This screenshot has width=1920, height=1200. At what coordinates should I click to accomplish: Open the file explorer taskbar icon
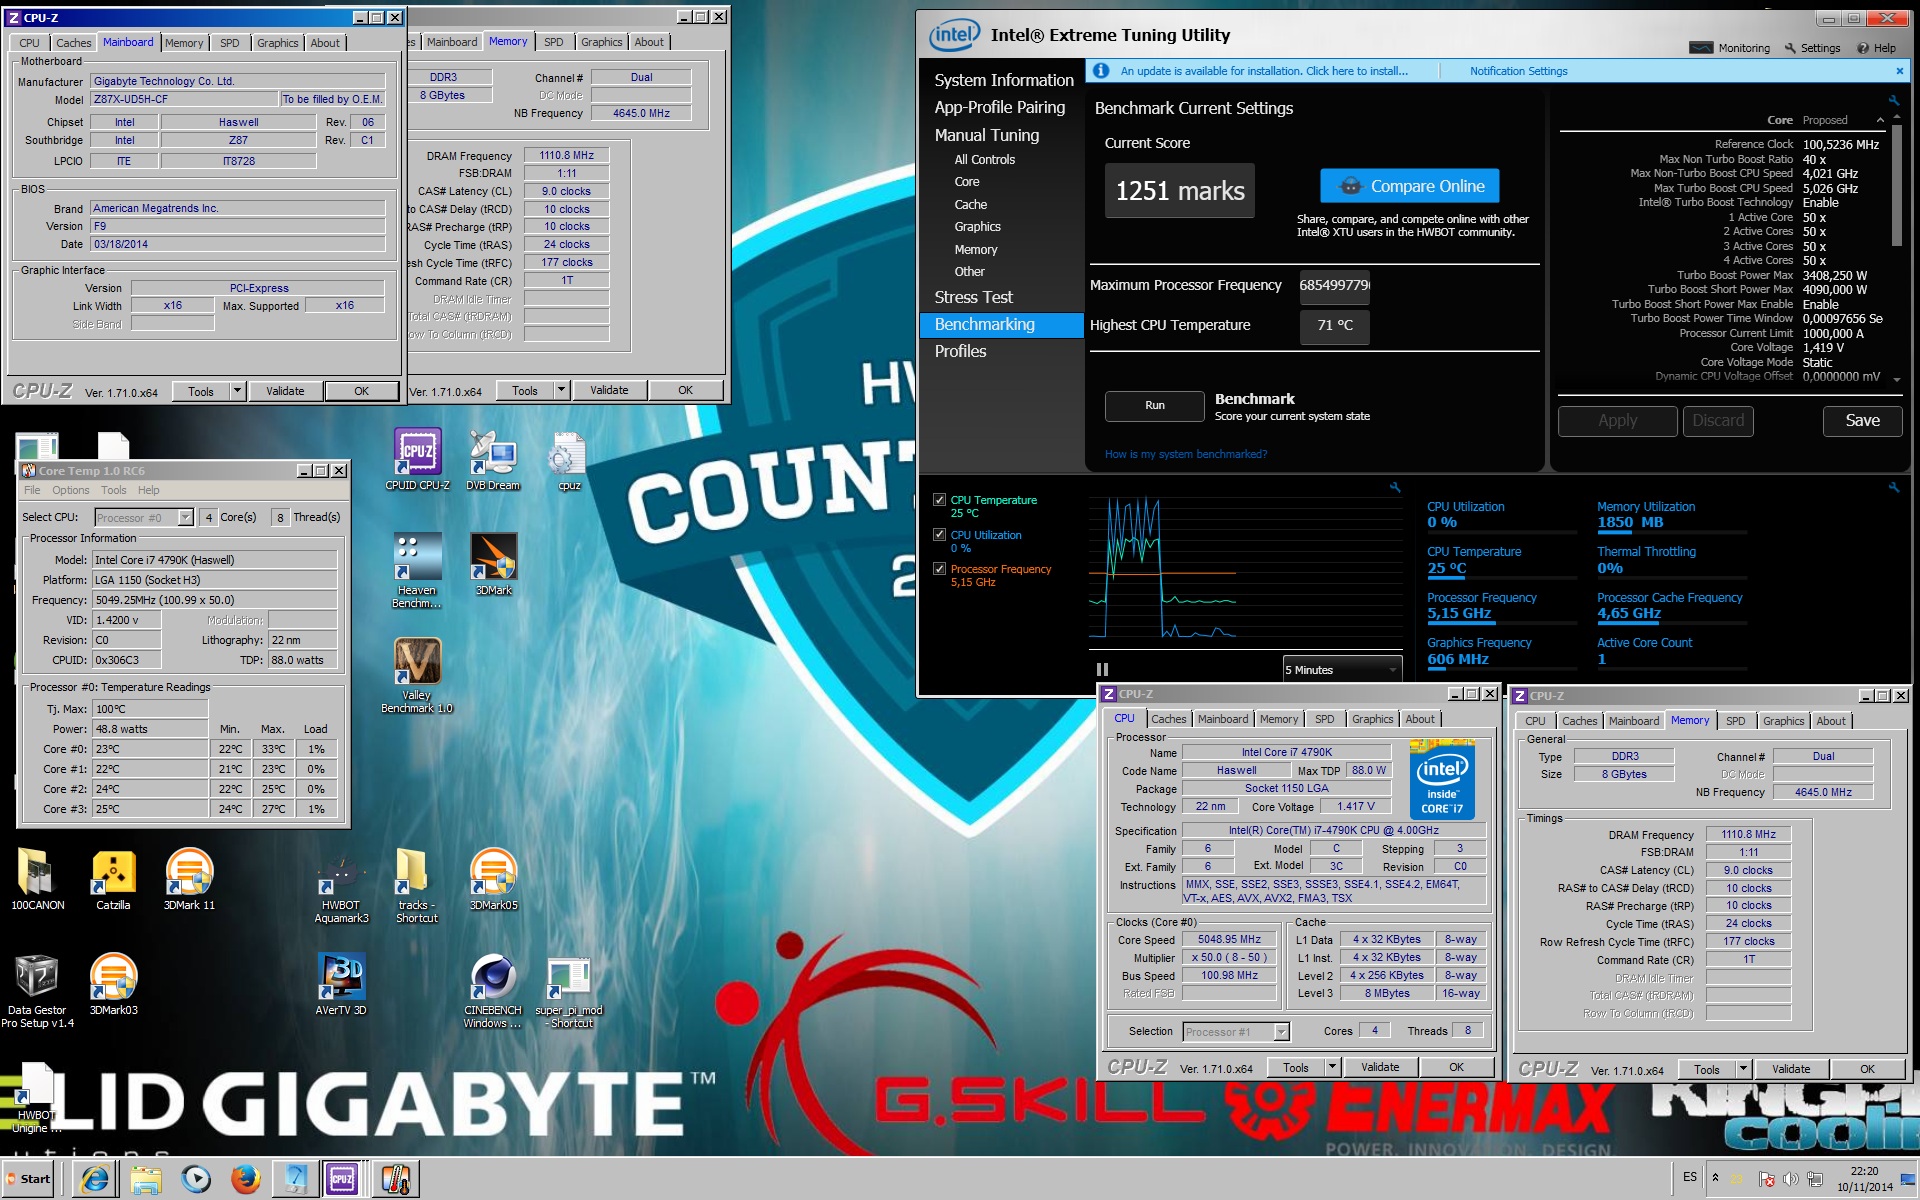145,1179
